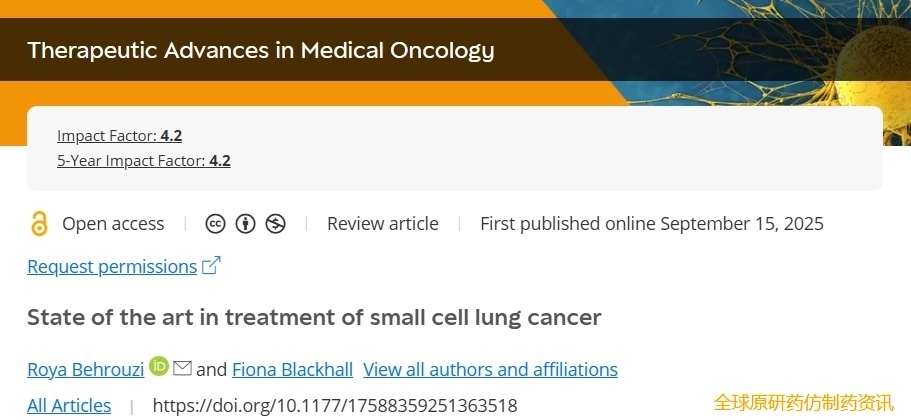Open Roya Behrouzi's ORCID iD icon
911x420 pixels.
(159, 367)
